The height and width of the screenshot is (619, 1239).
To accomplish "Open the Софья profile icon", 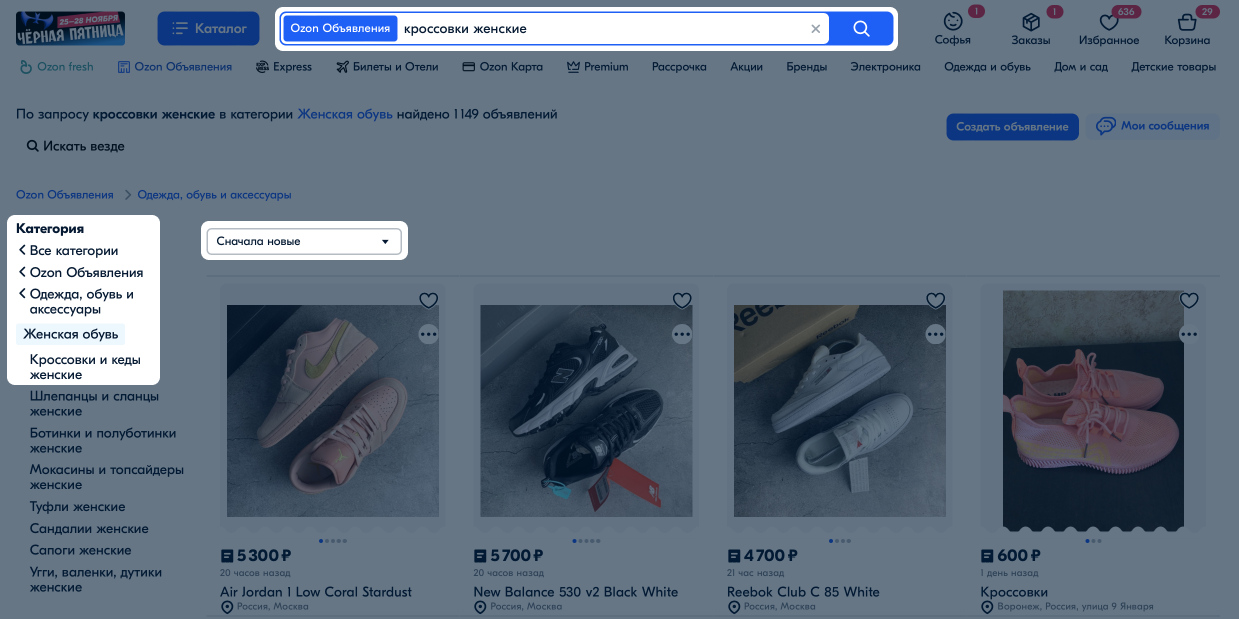I will click(953, 28).
